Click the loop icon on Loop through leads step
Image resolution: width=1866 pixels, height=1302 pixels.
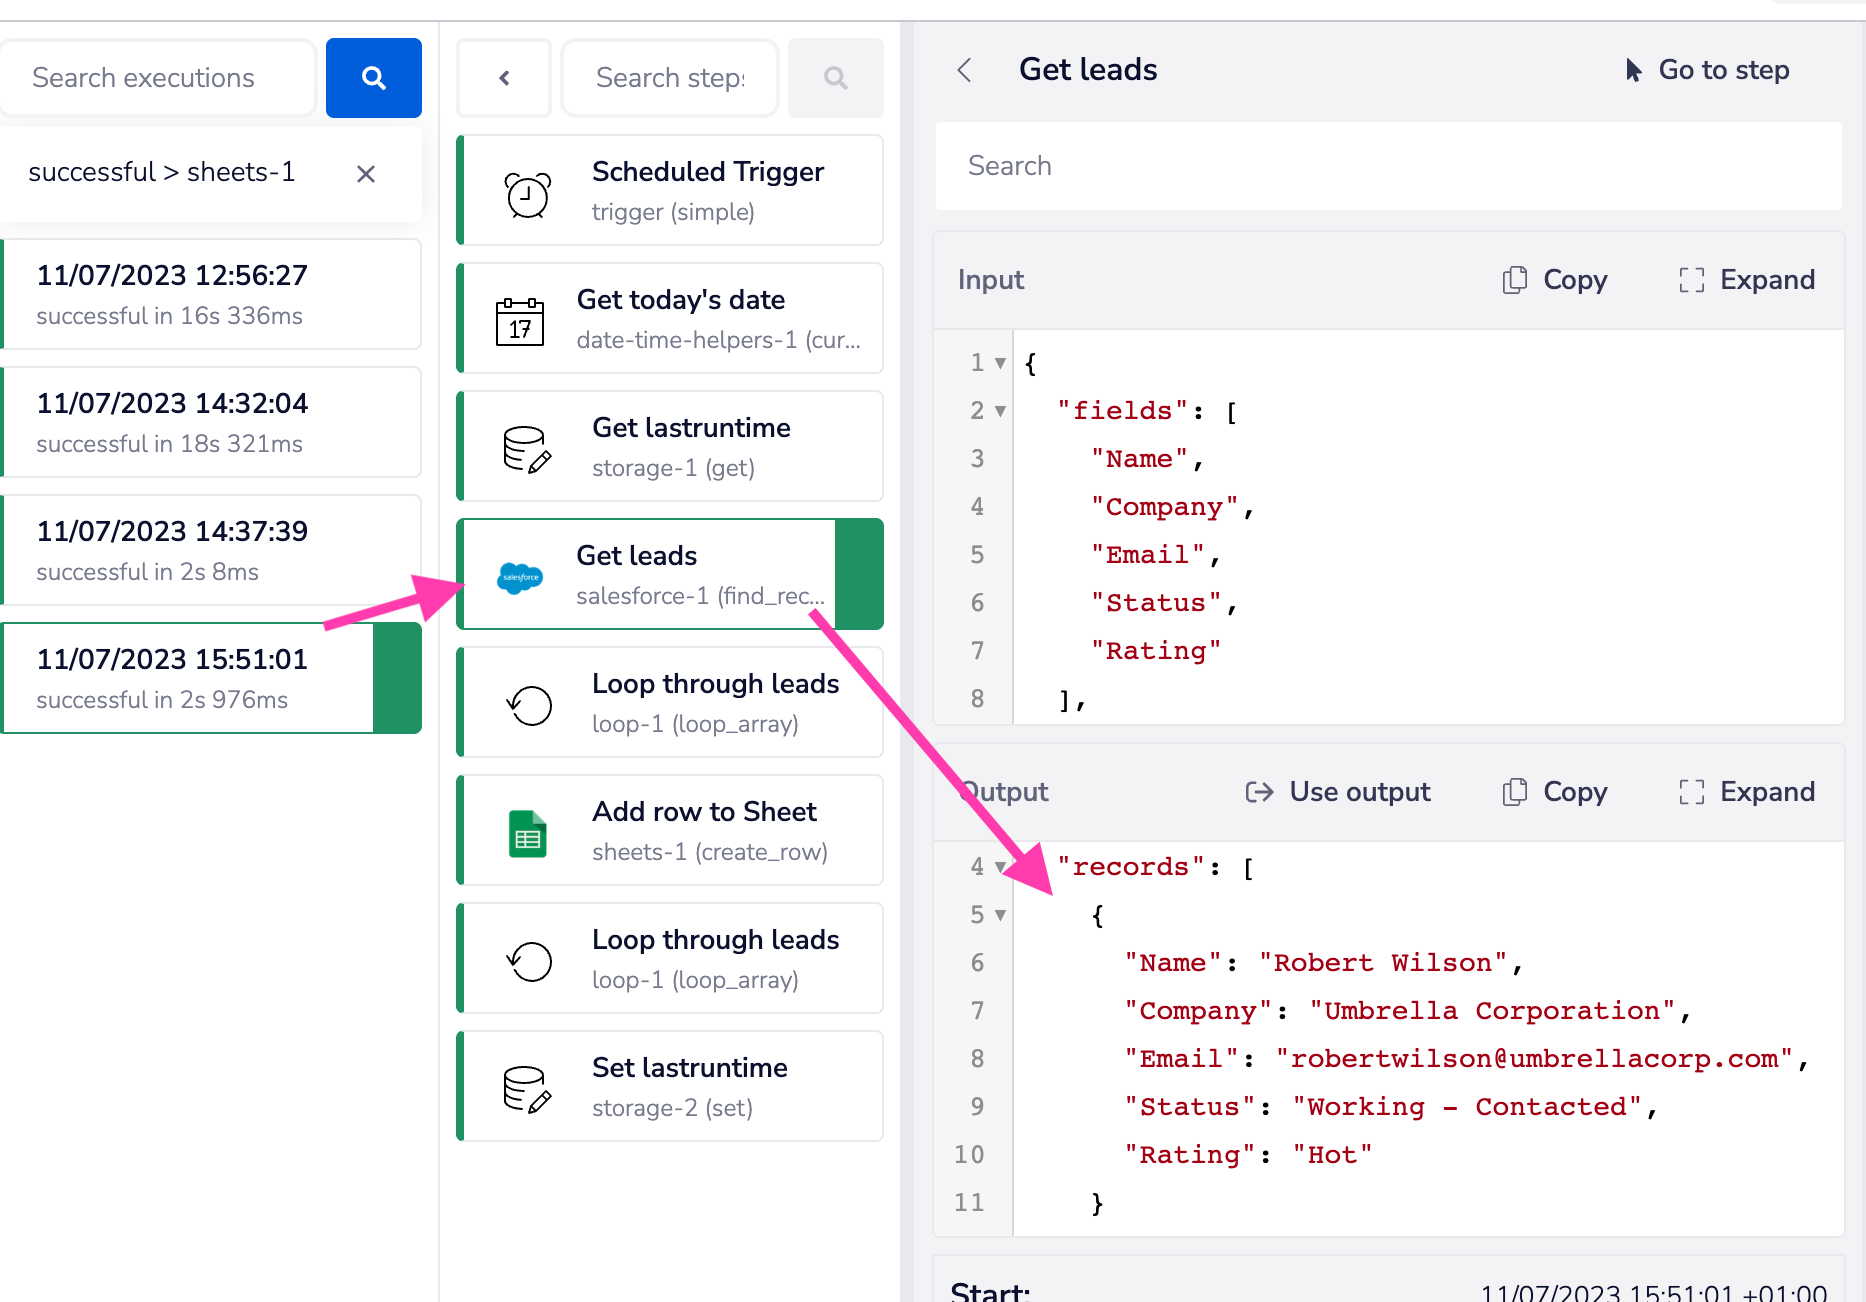(x=528, y=703)
